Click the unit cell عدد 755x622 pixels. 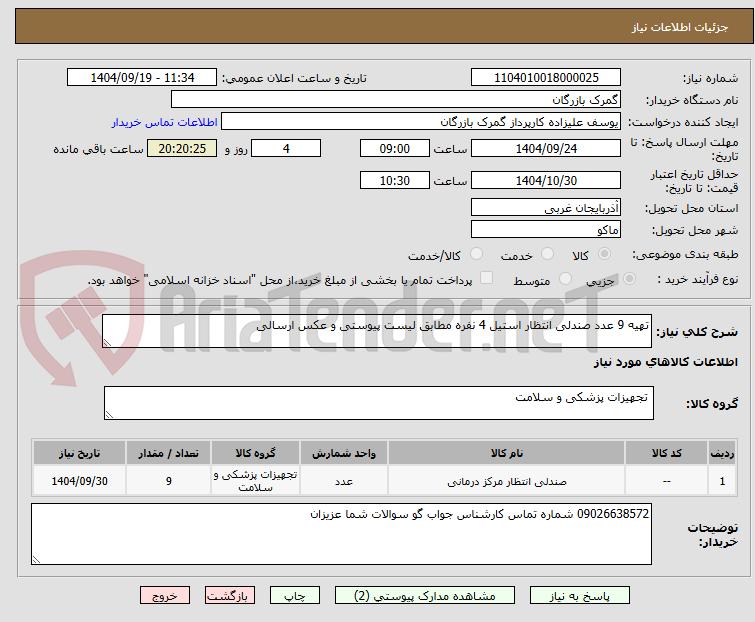pyautogui.click(x=344, y=481)
